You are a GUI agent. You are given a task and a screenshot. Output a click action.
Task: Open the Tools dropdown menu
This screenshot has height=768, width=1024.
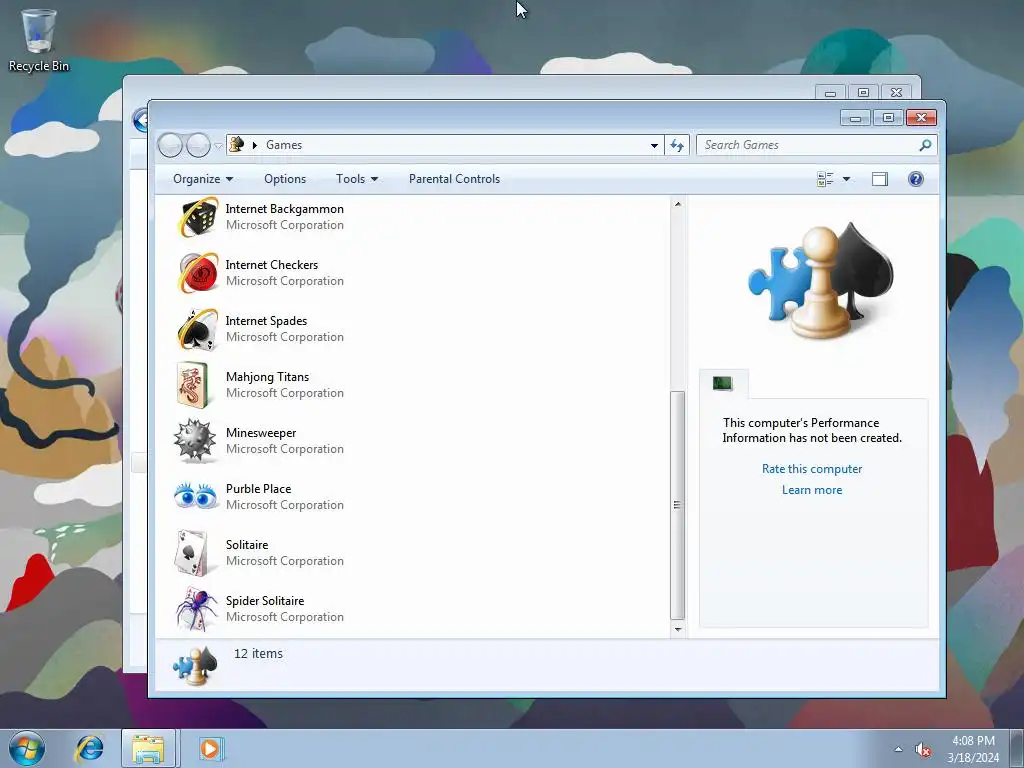coord(357,179)
